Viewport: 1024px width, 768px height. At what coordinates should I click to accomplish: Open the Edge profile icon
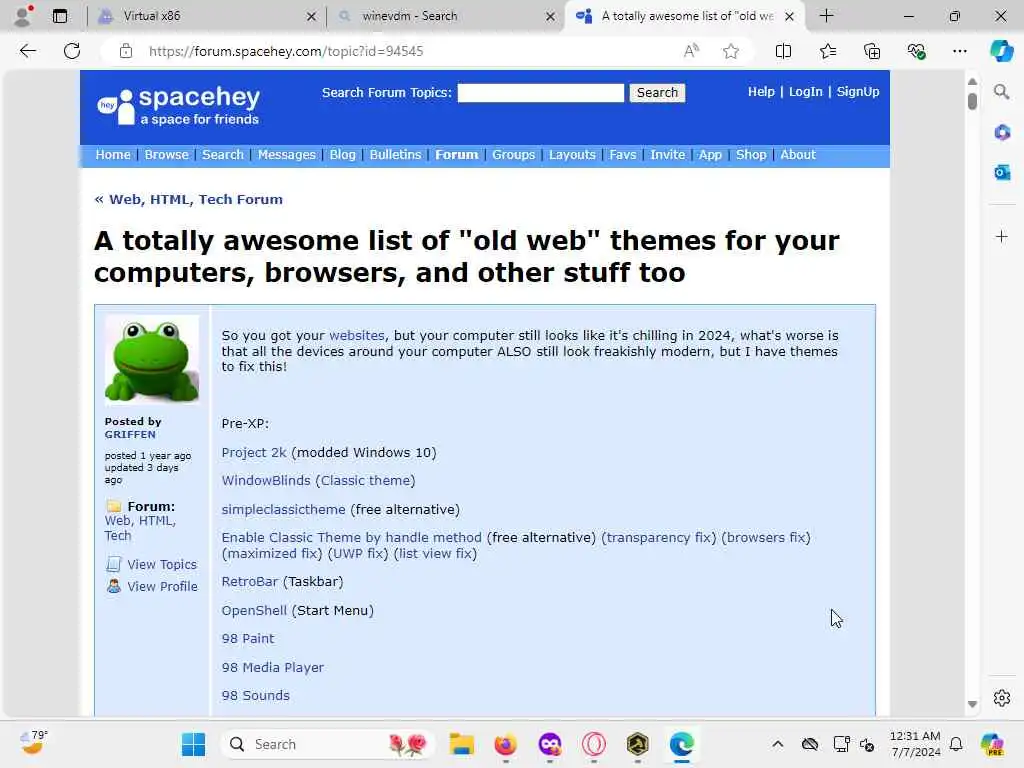click(23, 16)
